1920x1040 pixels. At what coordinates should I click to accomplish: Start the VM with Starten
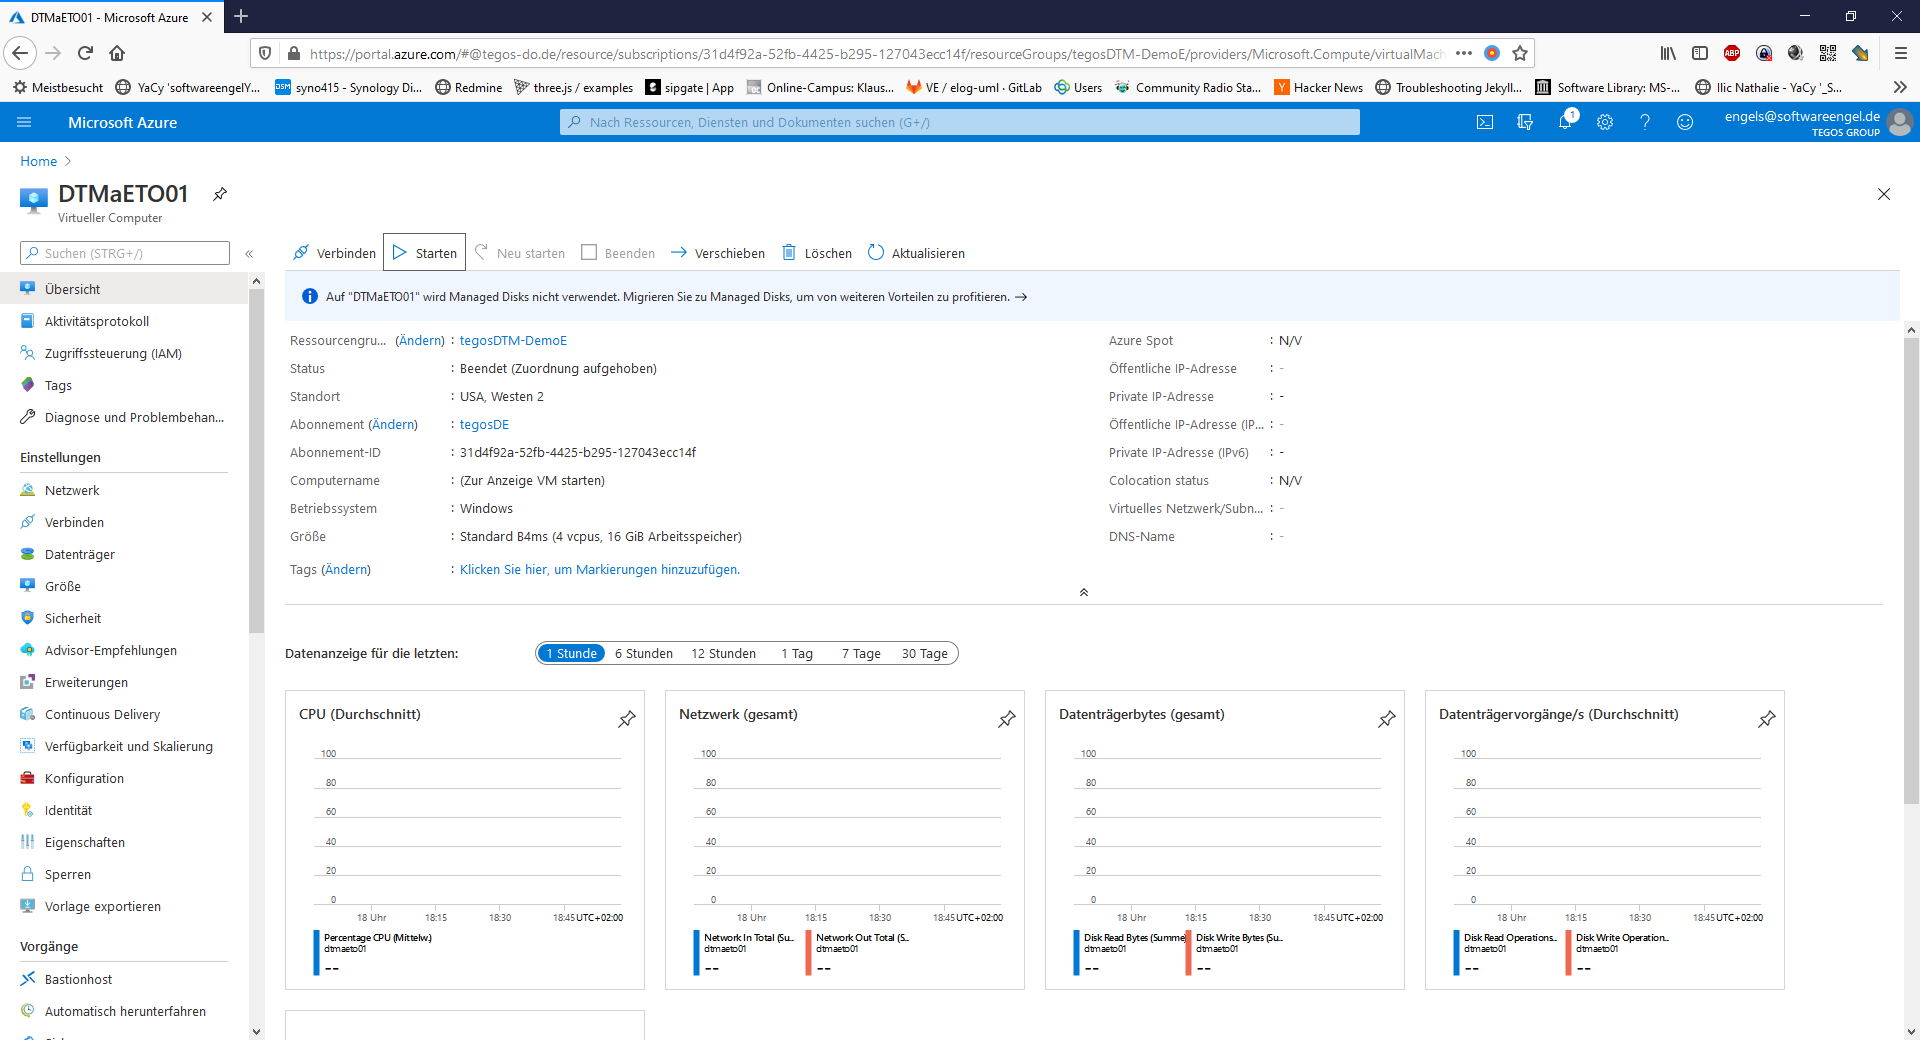tap(425, 253)
